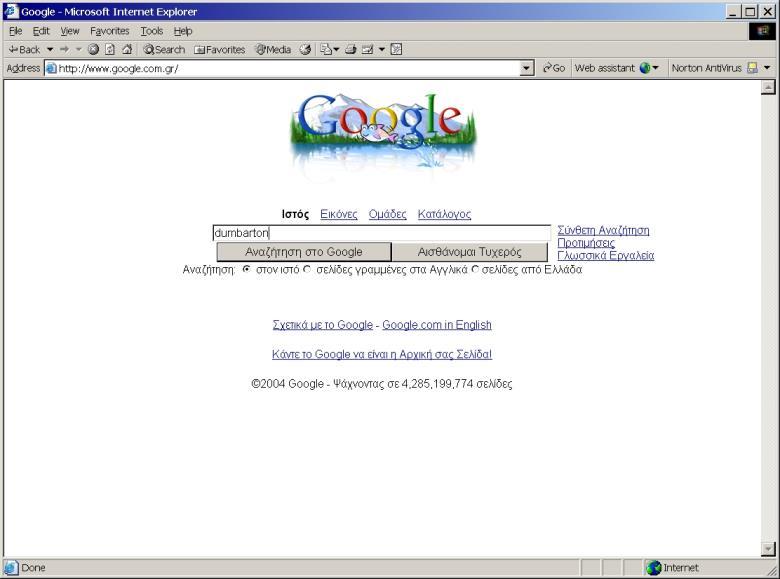Open the Edit dropdown arrow in toolbar
The image size is (780, 579).
coord(382,50)
